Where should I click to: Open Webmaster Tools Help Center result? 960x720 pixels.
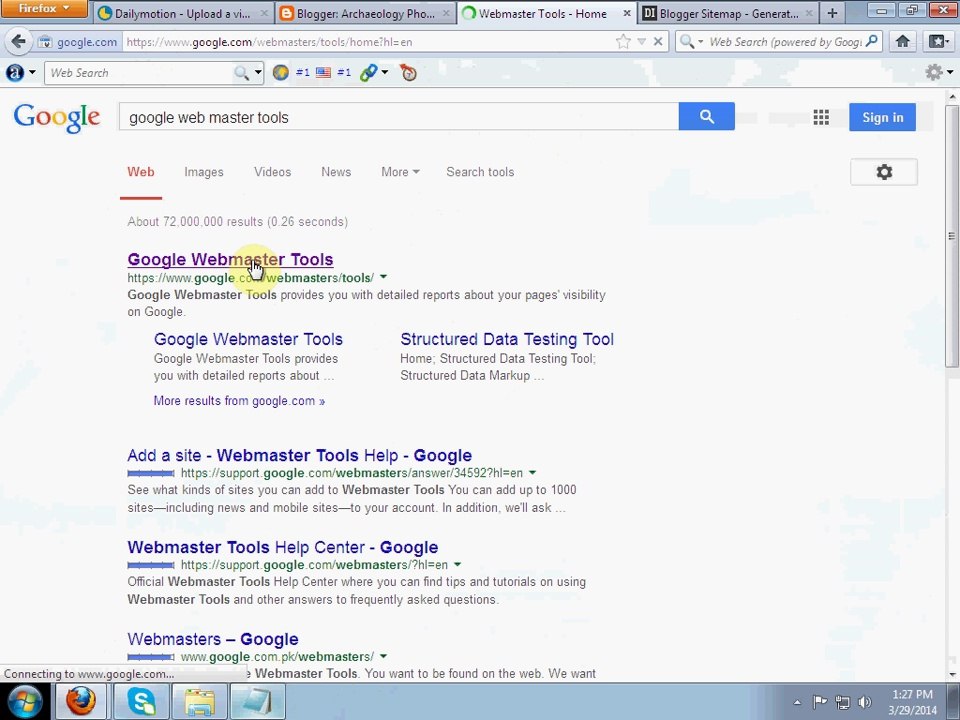tap(283, 547)
